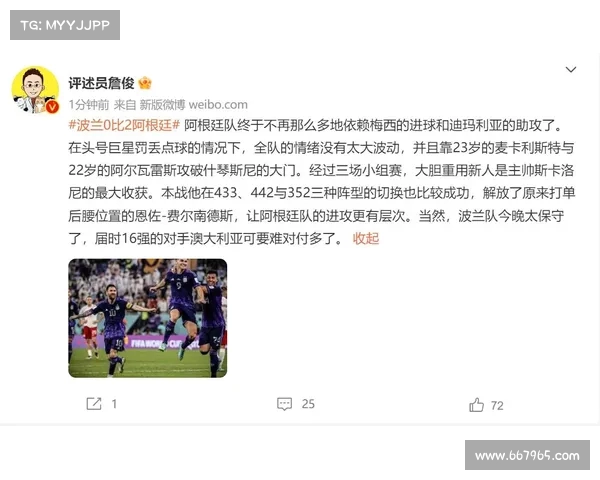This screenshot has width=600, height=480.
Task: Click the repost share icon
Action: click(94, 404)
